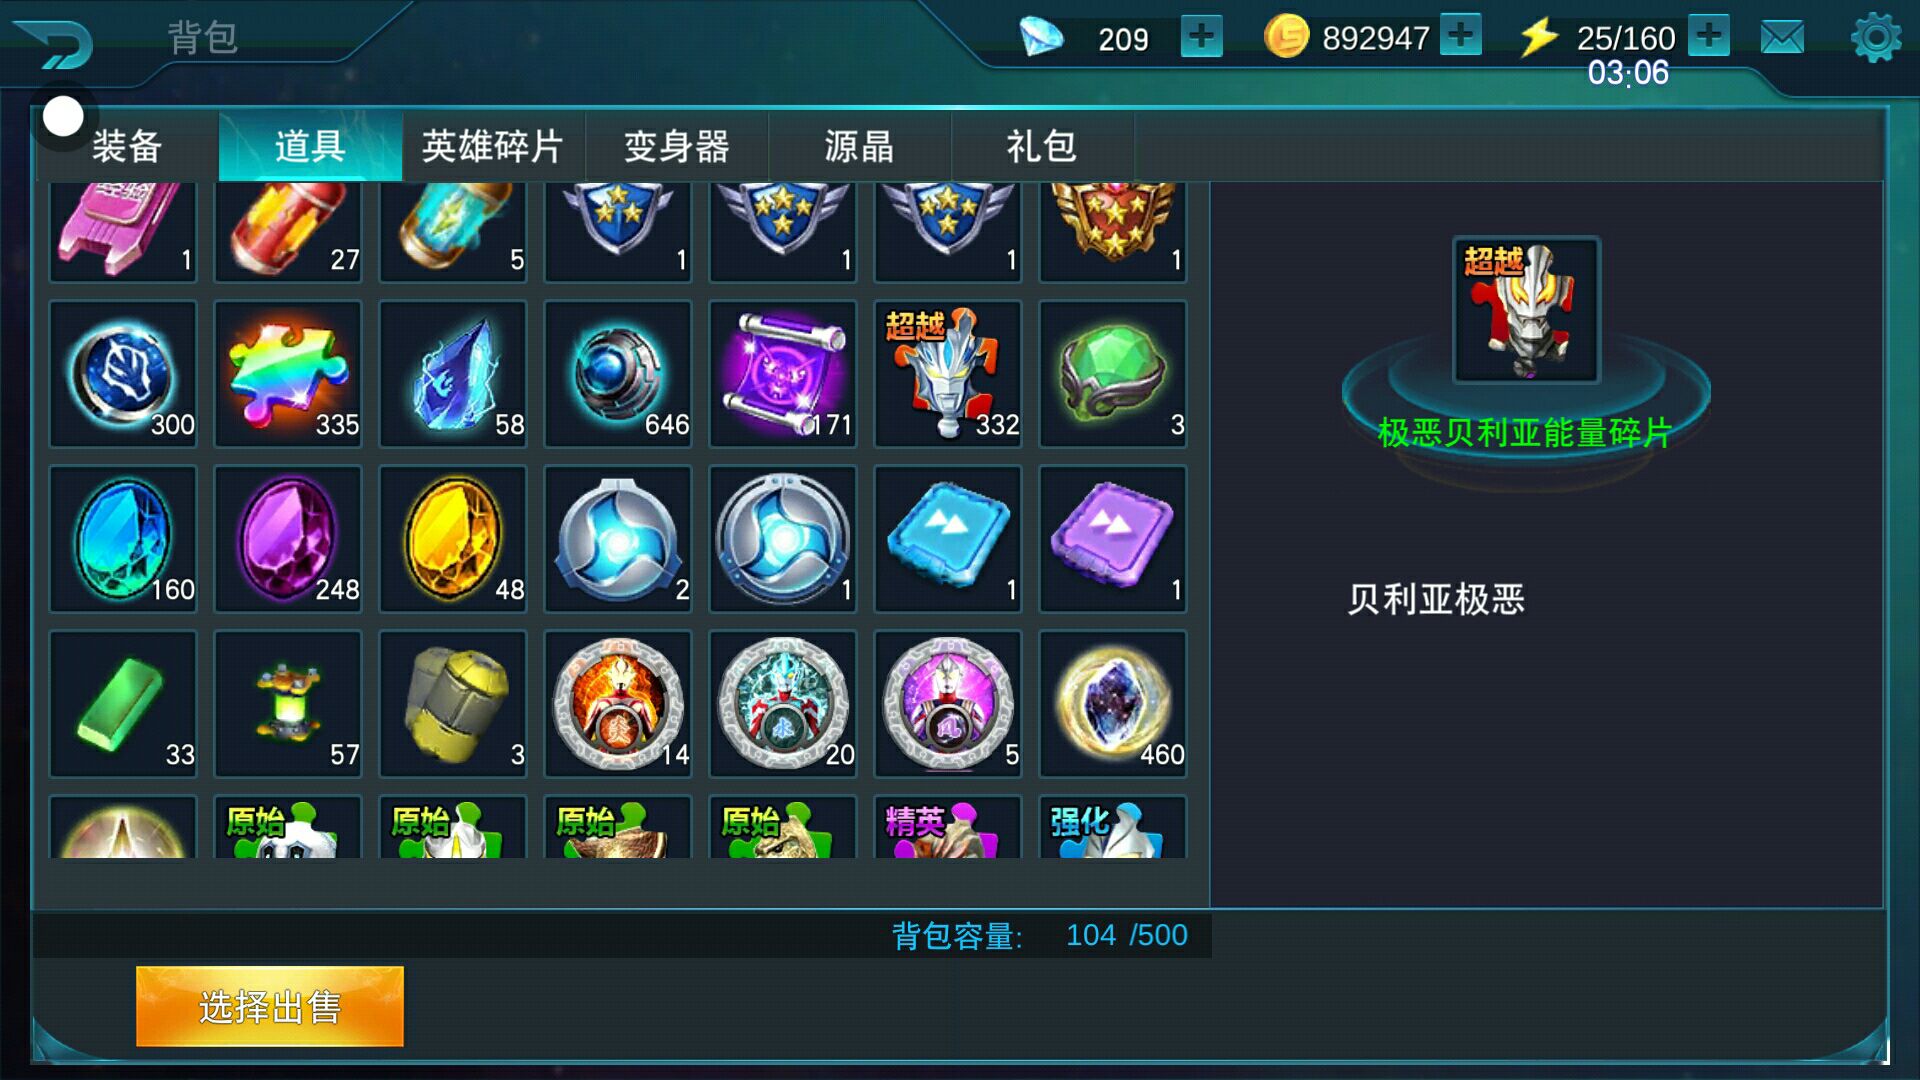Click the 选择出售 button

(270, 1006)
